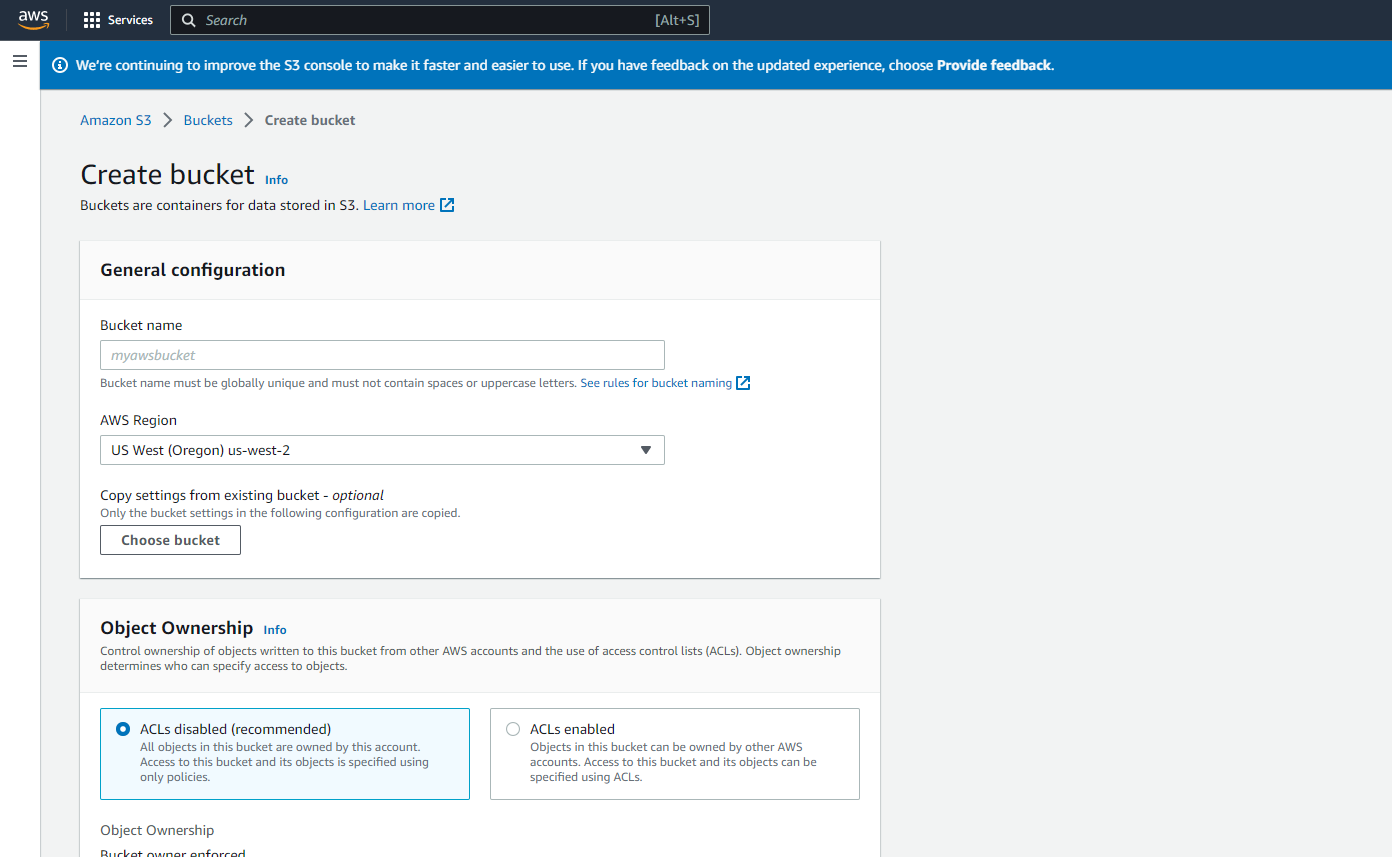This screenshot has width=1392, height=857.
Task: Click the AWS logo
Action: (33, 20)
